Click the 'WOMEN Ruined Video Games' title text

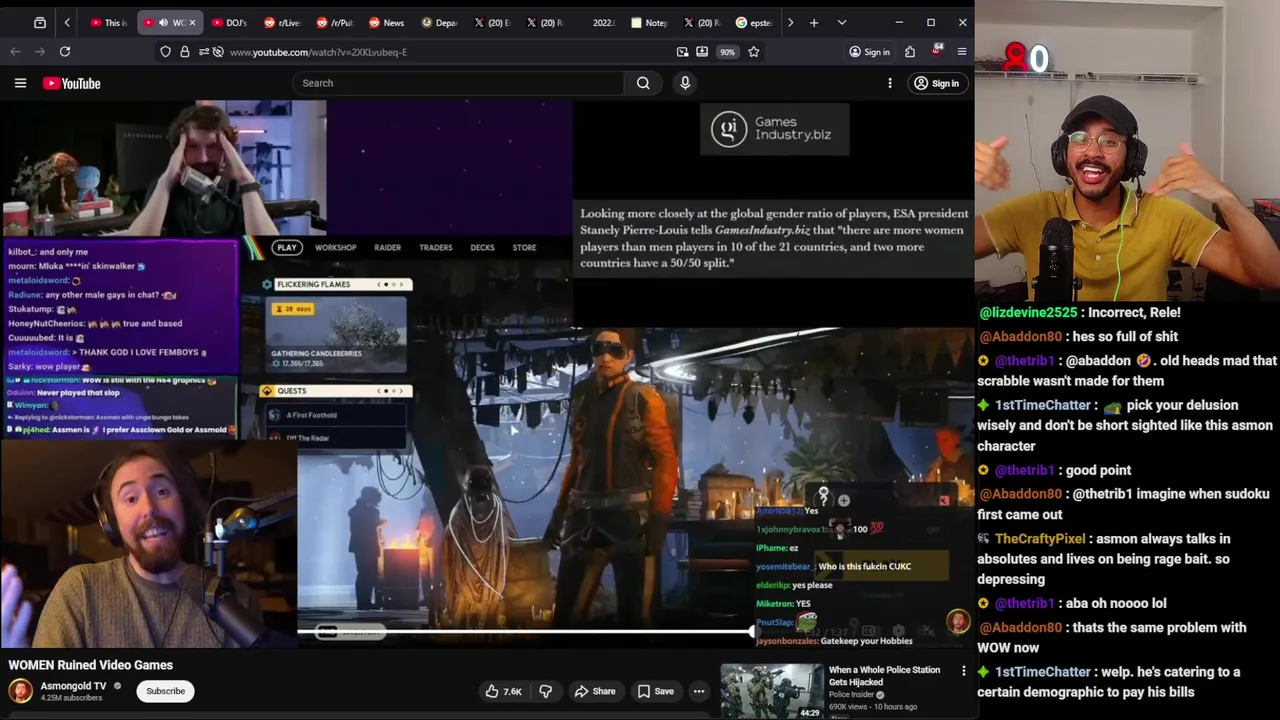click(91, 665)
